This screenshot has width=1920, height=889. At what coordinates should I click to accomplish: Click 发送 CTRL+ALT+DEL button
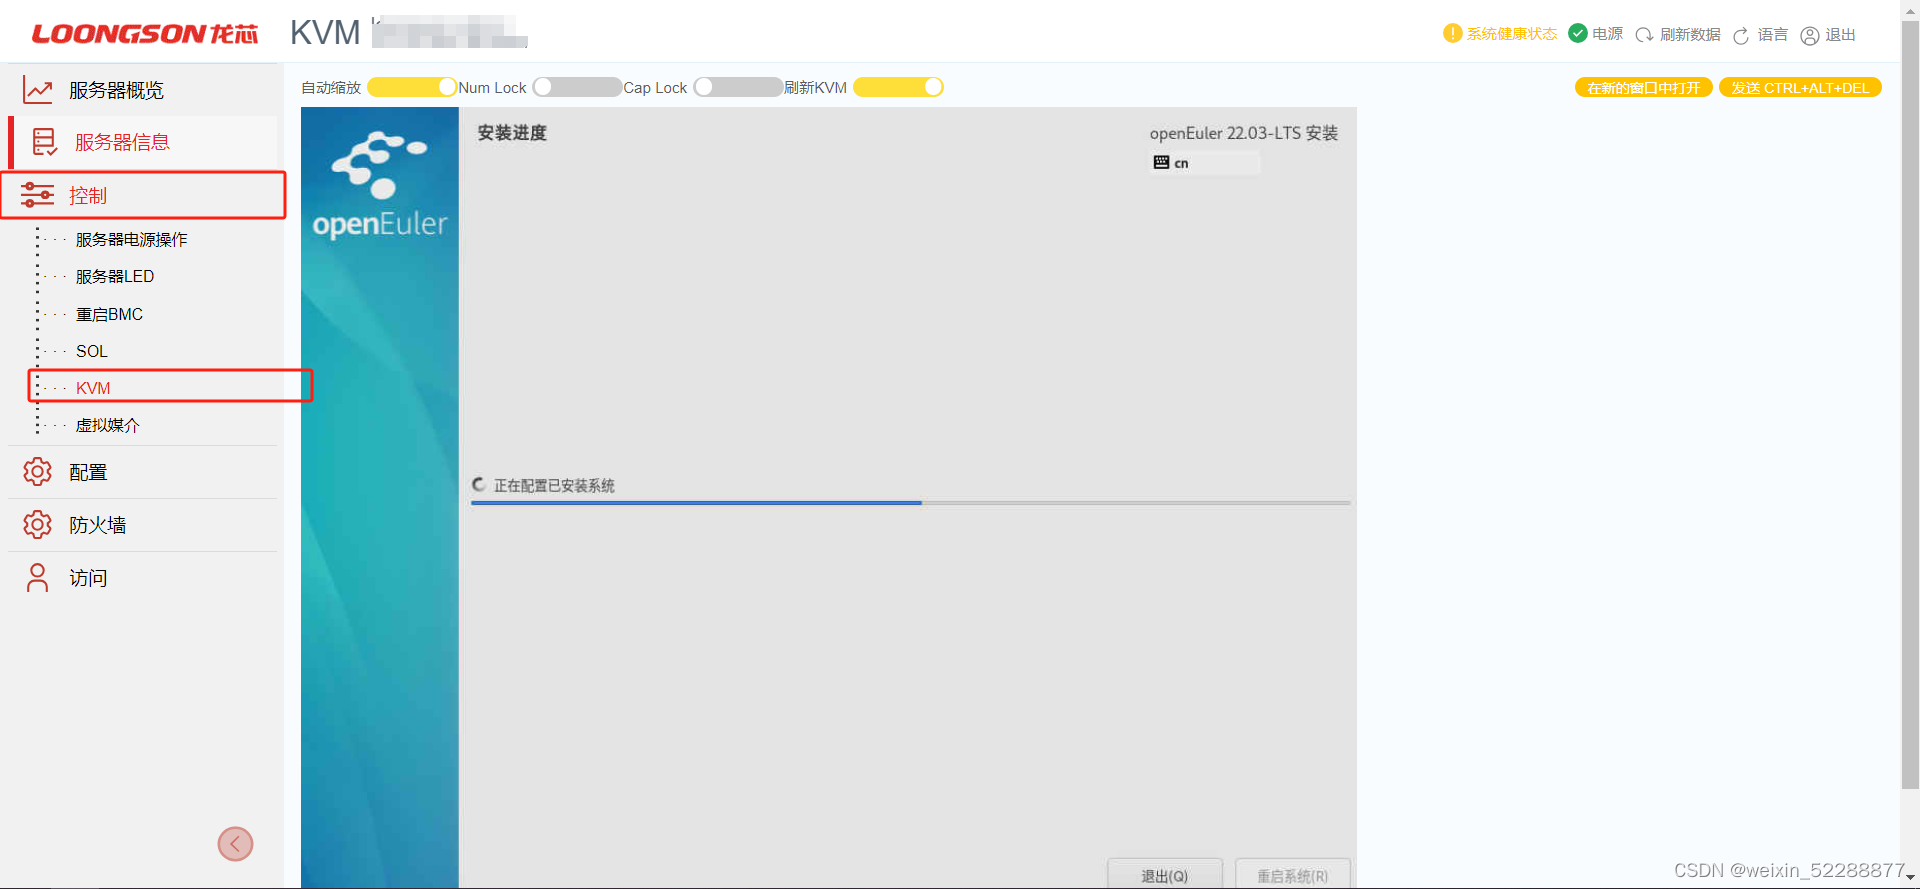pyautogui.click(x=1800, y=88)
